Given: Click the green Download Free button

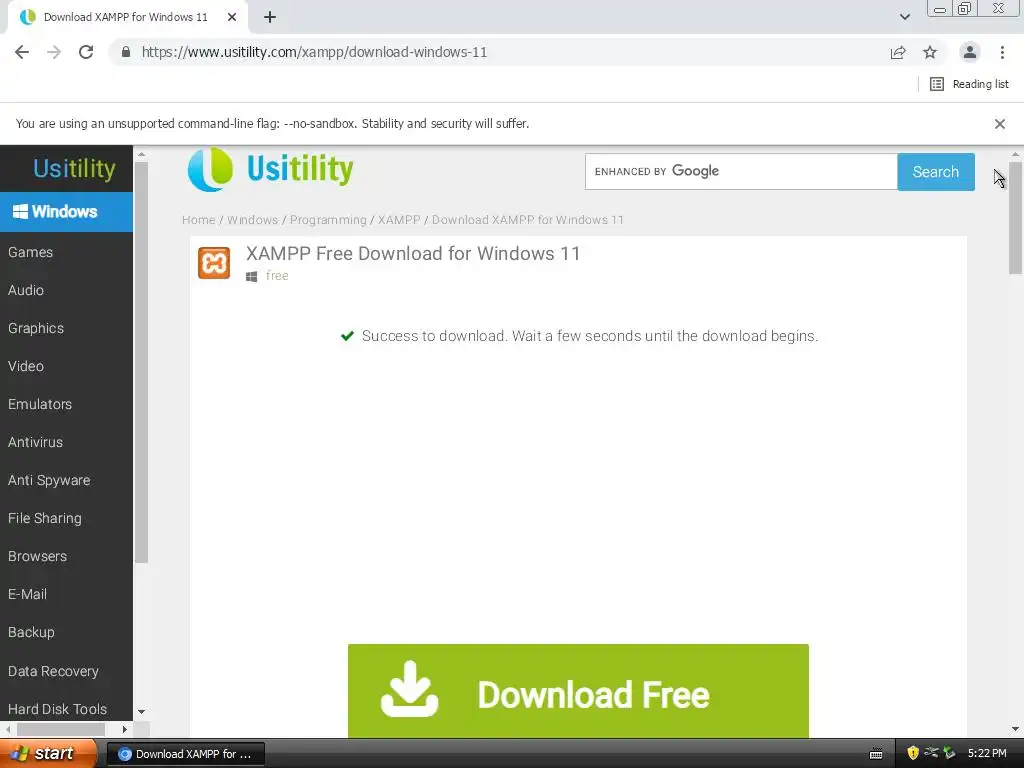Looking at the screenshot, I should [578, 691].
